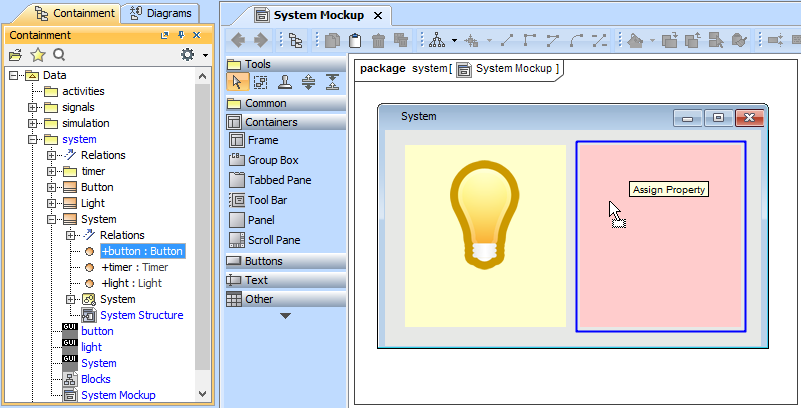The image size is (801, 408).
Task: Expand the simulation folder
Action: 32,123
